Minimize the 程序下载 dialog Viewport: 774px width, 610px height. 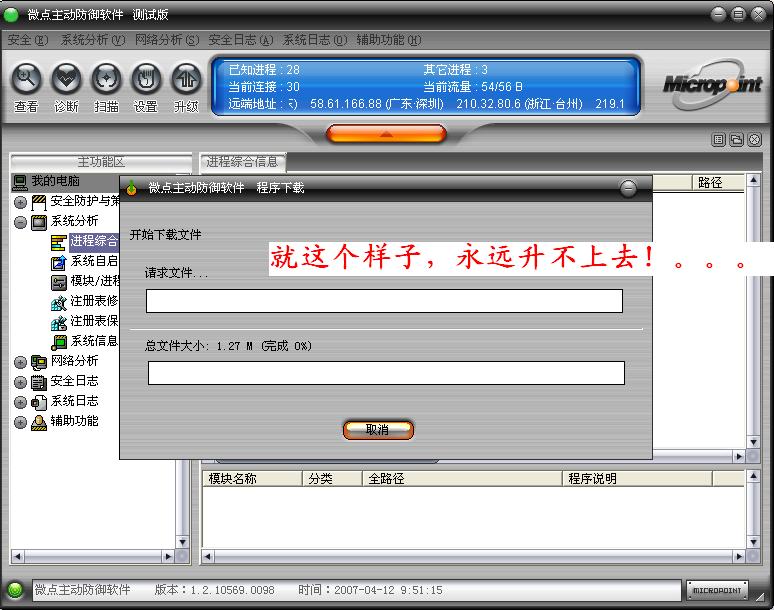click(x=628, y=188)
